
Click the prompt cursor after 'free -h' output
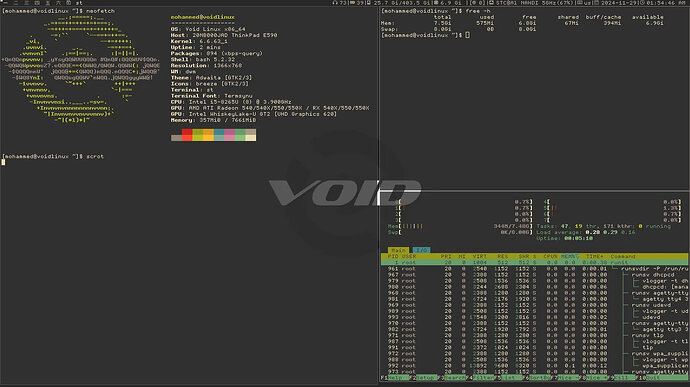click(467, 35)
